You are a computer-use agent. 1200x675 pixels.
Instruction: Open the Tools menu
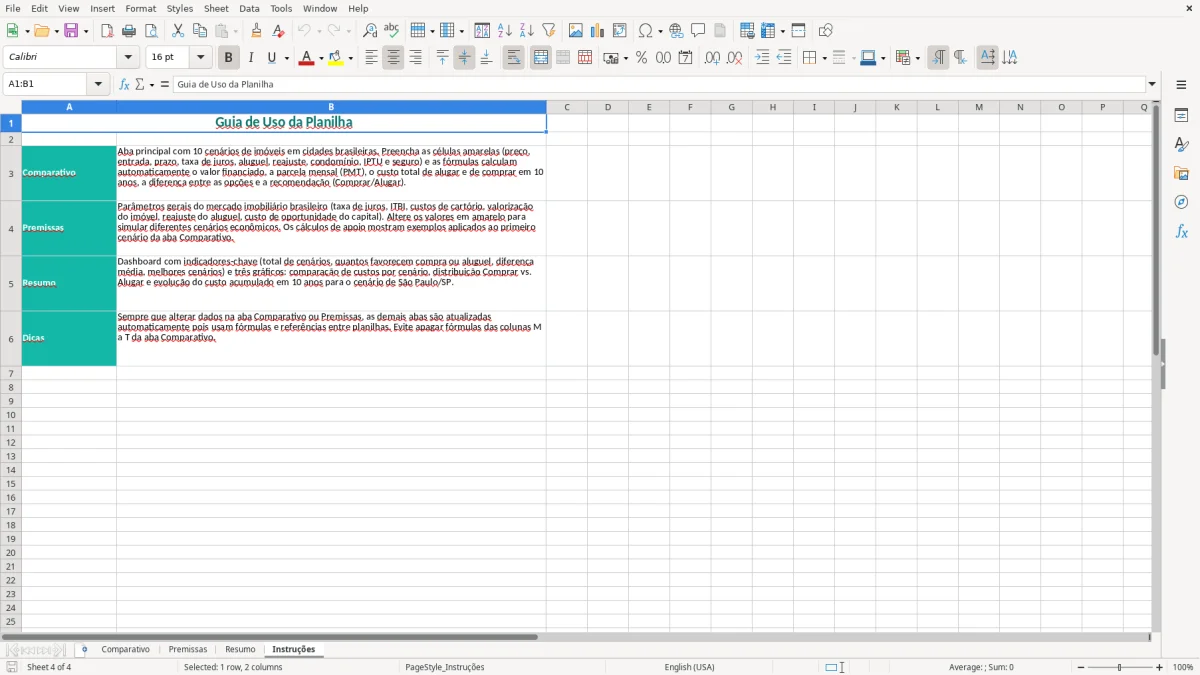pyautogui.click(x=281, y=8)
